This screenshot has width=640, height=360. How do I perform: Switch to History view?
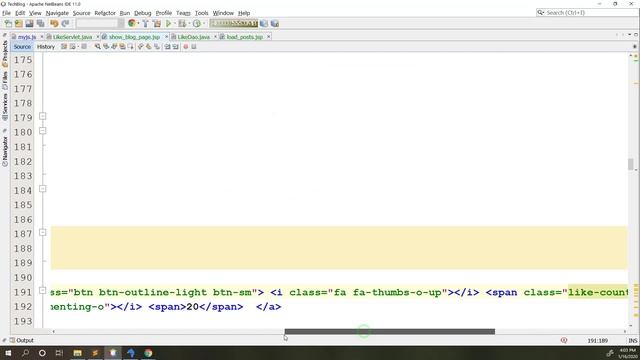[x=46, y=47]
